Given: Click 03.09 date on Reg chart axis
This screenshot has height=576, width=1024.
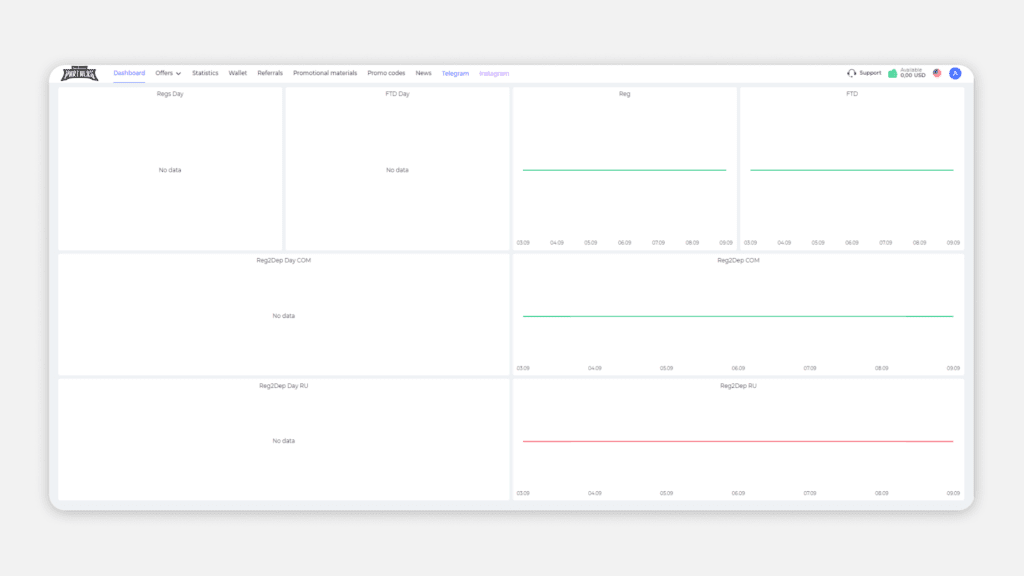Looking at the screenshot, I should tap(523, 243).
